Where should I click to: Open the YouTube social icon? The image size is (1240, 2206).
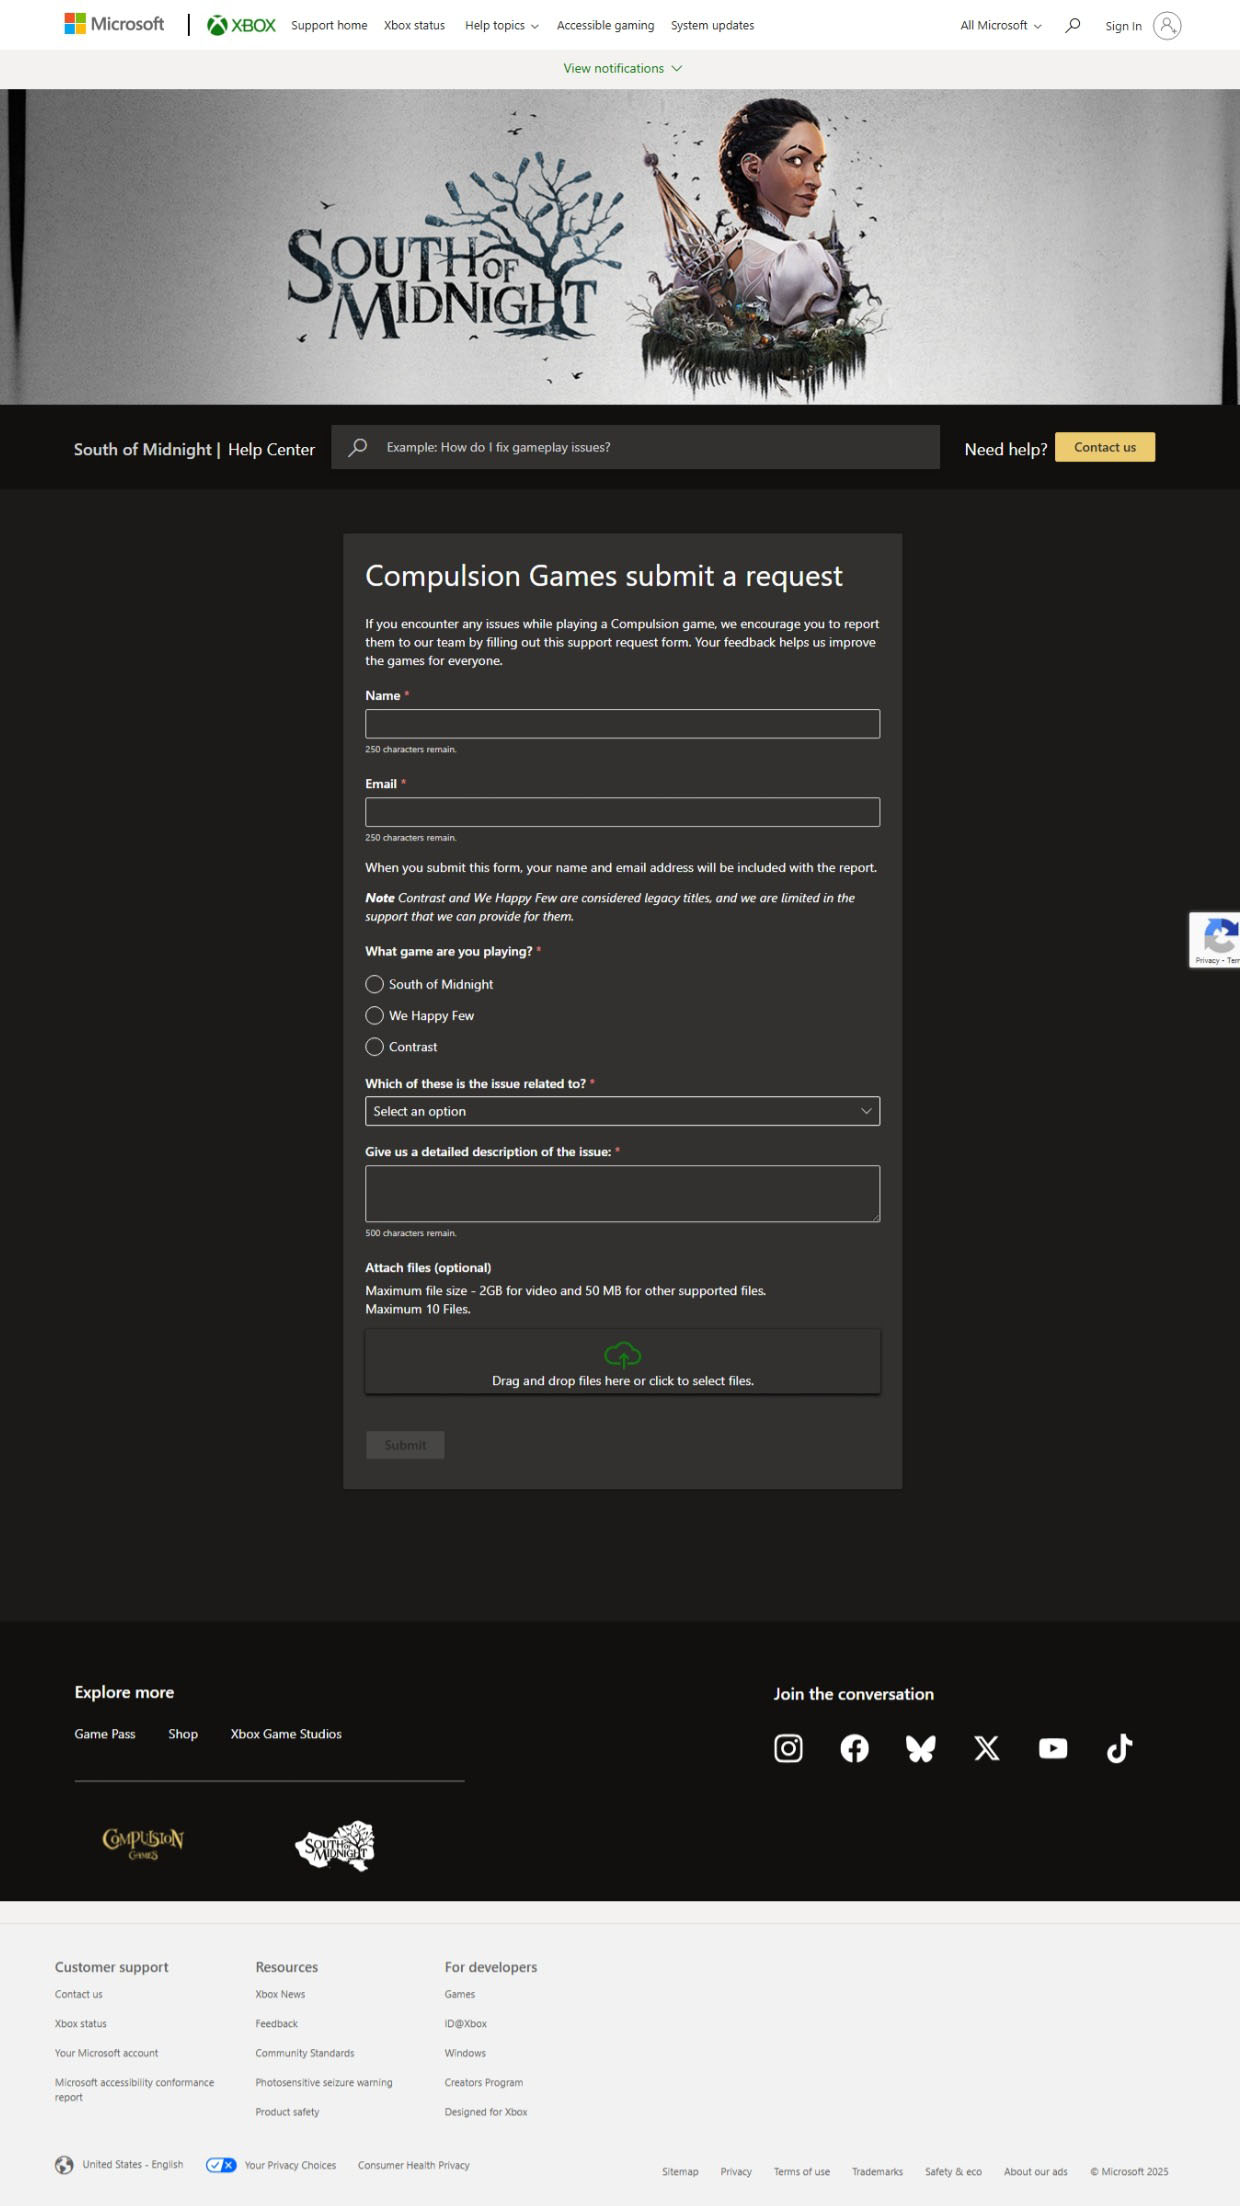(x=1052, y=1748)
